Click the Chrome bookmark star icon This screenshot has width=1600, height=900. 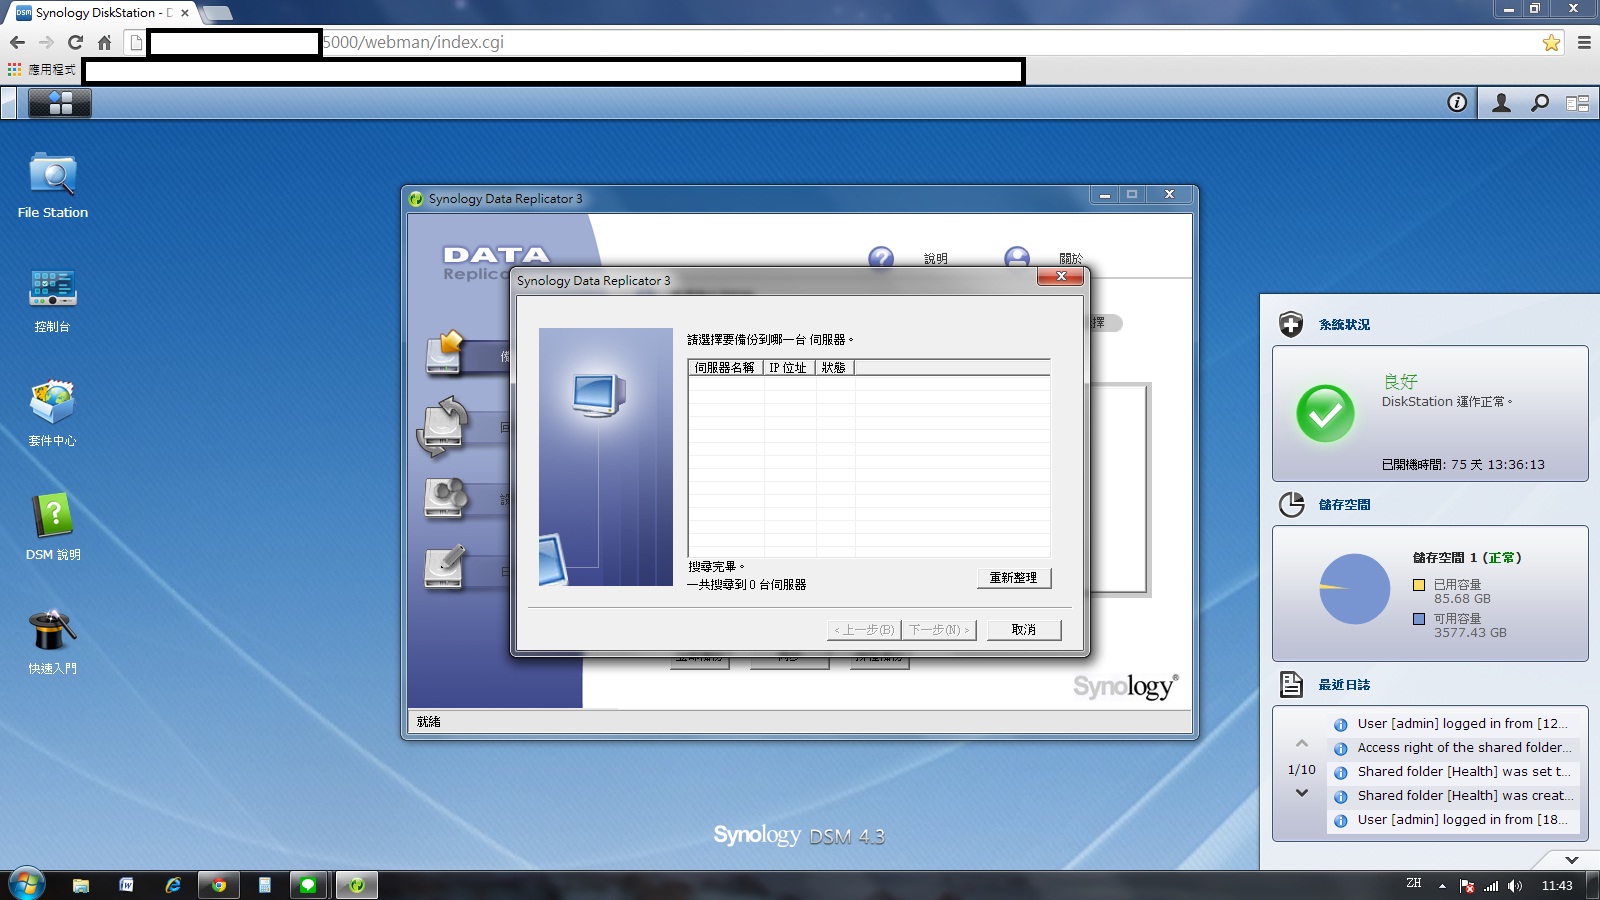click(1551, 42)
